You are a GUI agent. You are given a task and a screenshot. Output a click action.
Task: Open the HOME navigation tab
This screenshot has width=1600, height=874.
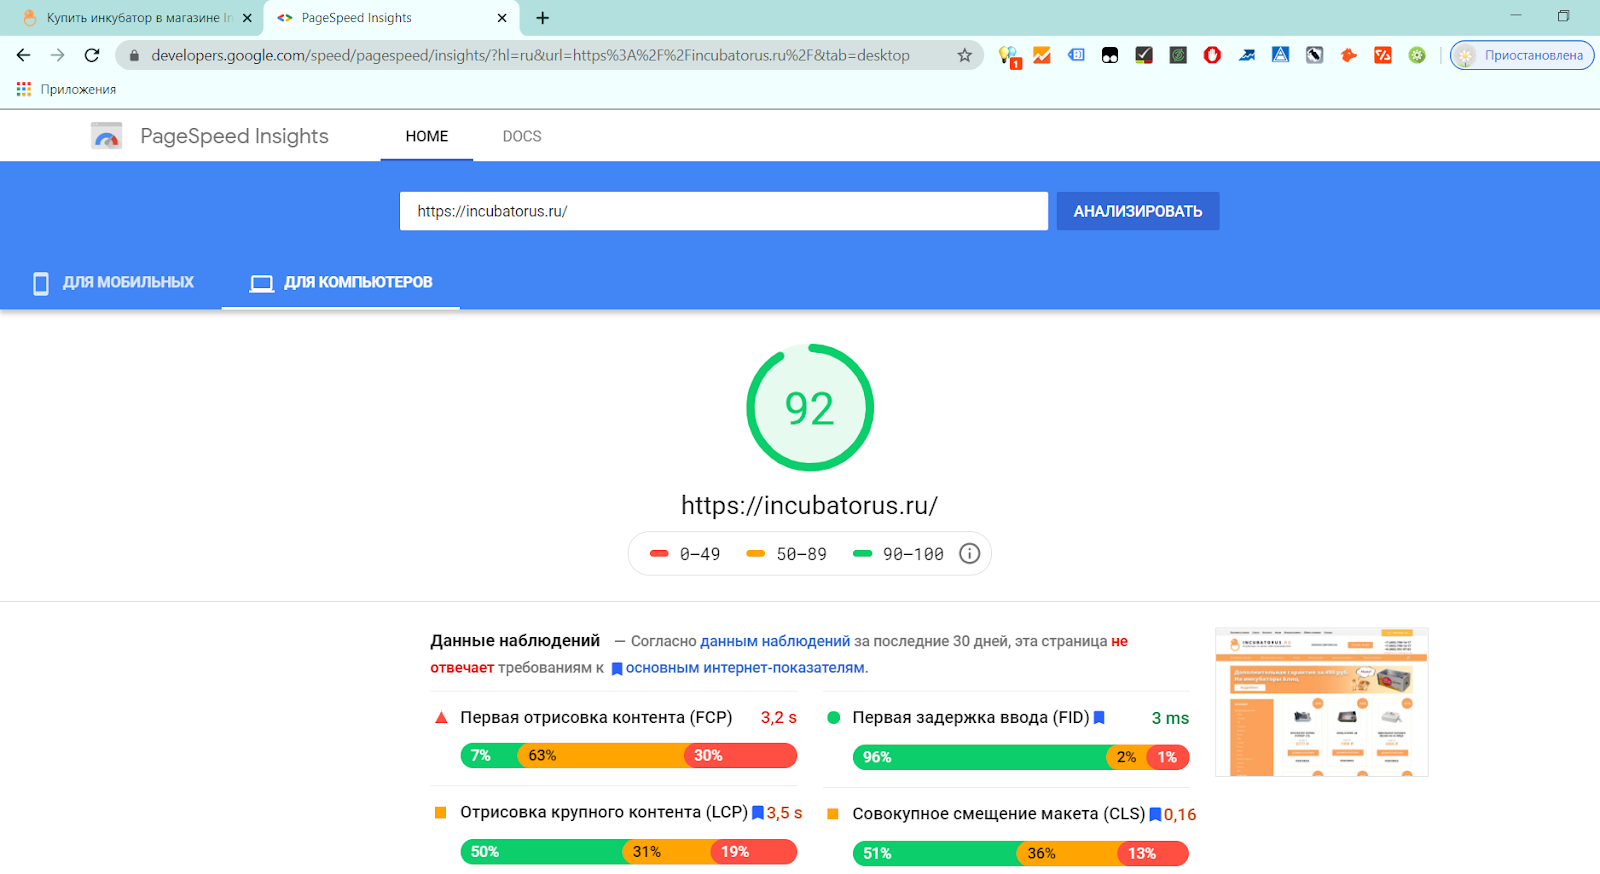427,136
